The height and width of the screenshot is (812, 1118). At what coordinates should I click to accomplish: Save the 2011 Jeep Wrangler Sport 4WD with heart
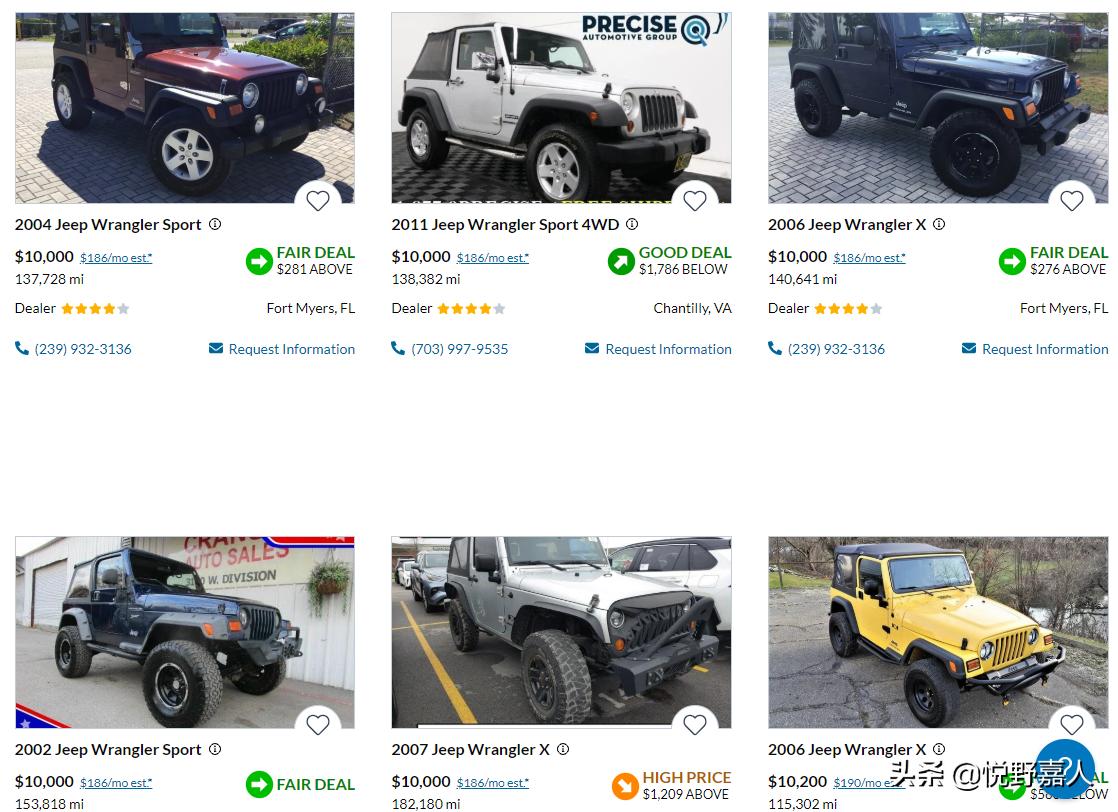point(694,201)
